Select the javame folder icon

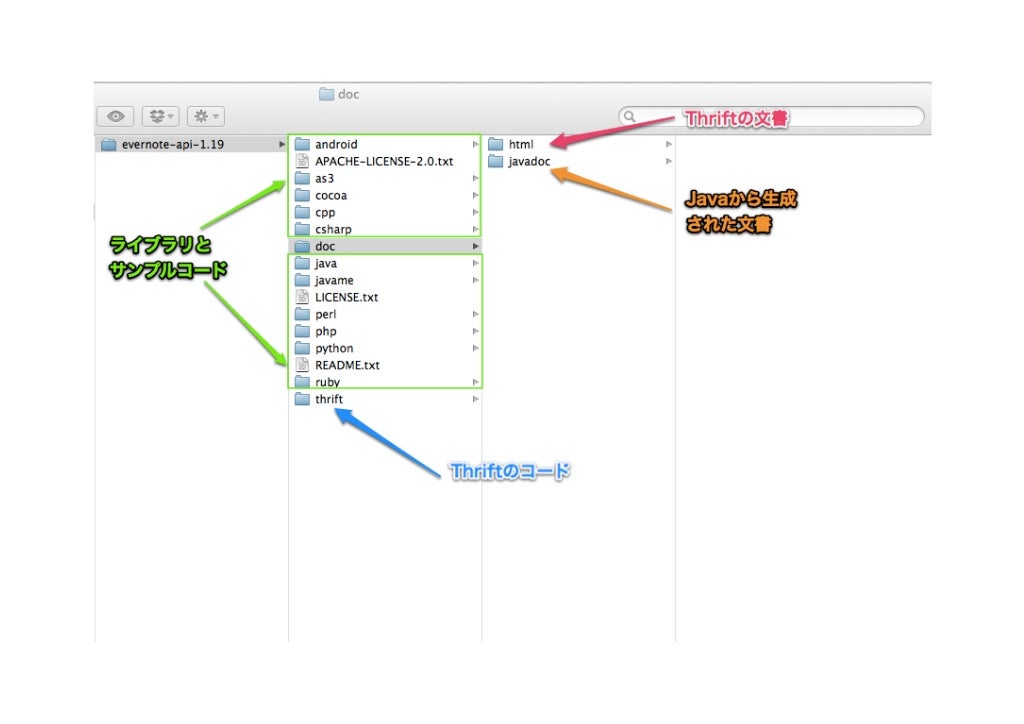(x=302, y=280)
